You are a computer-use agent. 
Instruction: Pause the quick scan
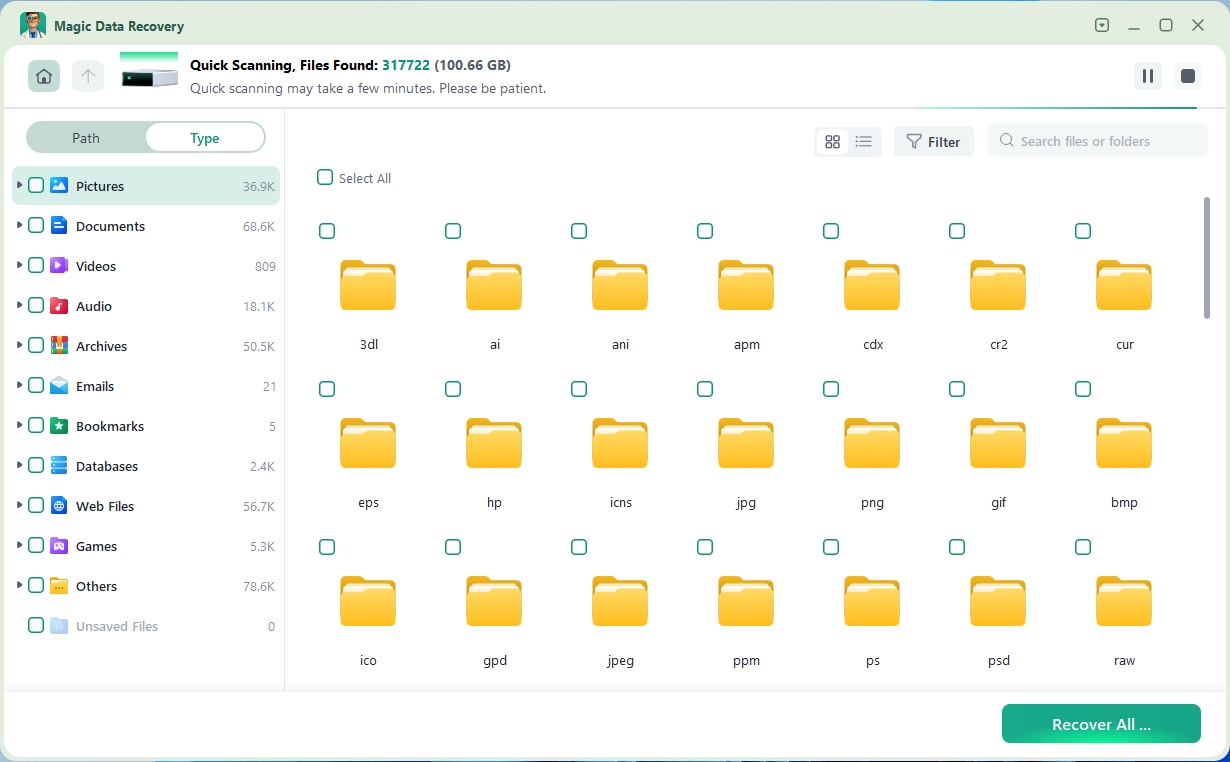[1147, 76]
